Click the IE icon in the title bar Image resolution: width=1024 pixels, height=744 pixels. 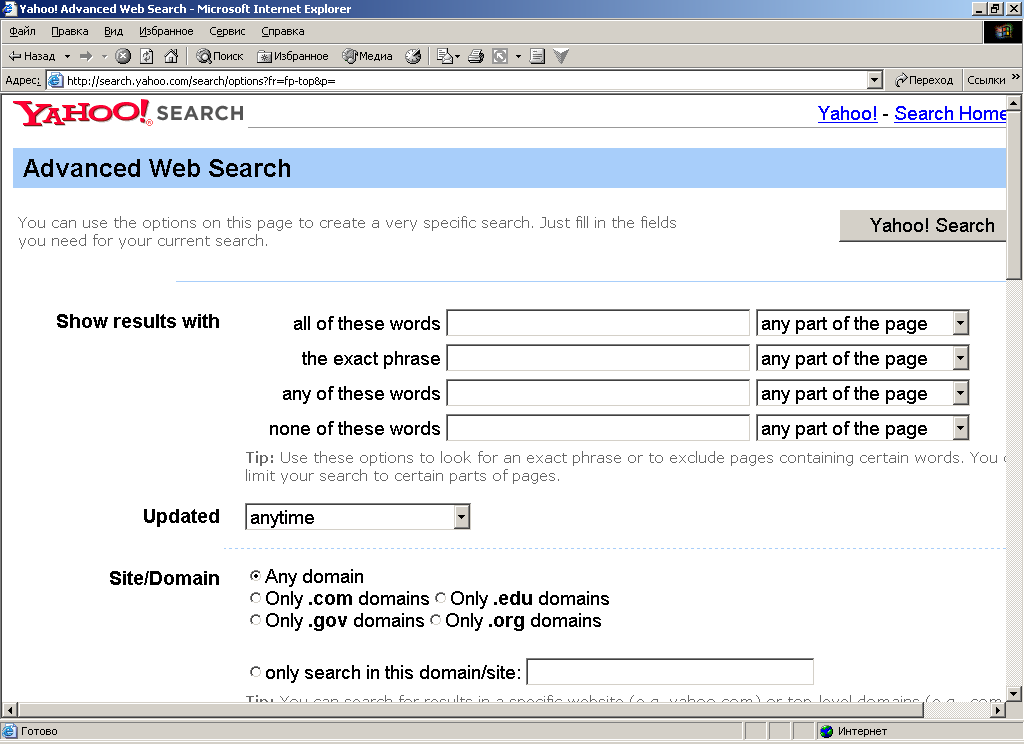9,8
